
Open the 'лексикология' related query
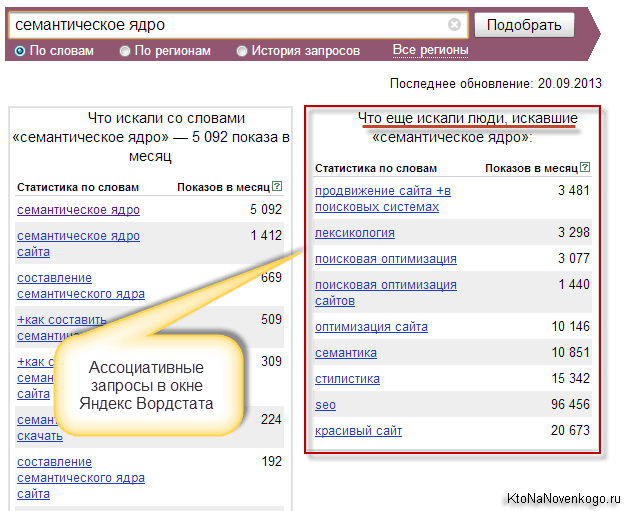coord(355,233)
